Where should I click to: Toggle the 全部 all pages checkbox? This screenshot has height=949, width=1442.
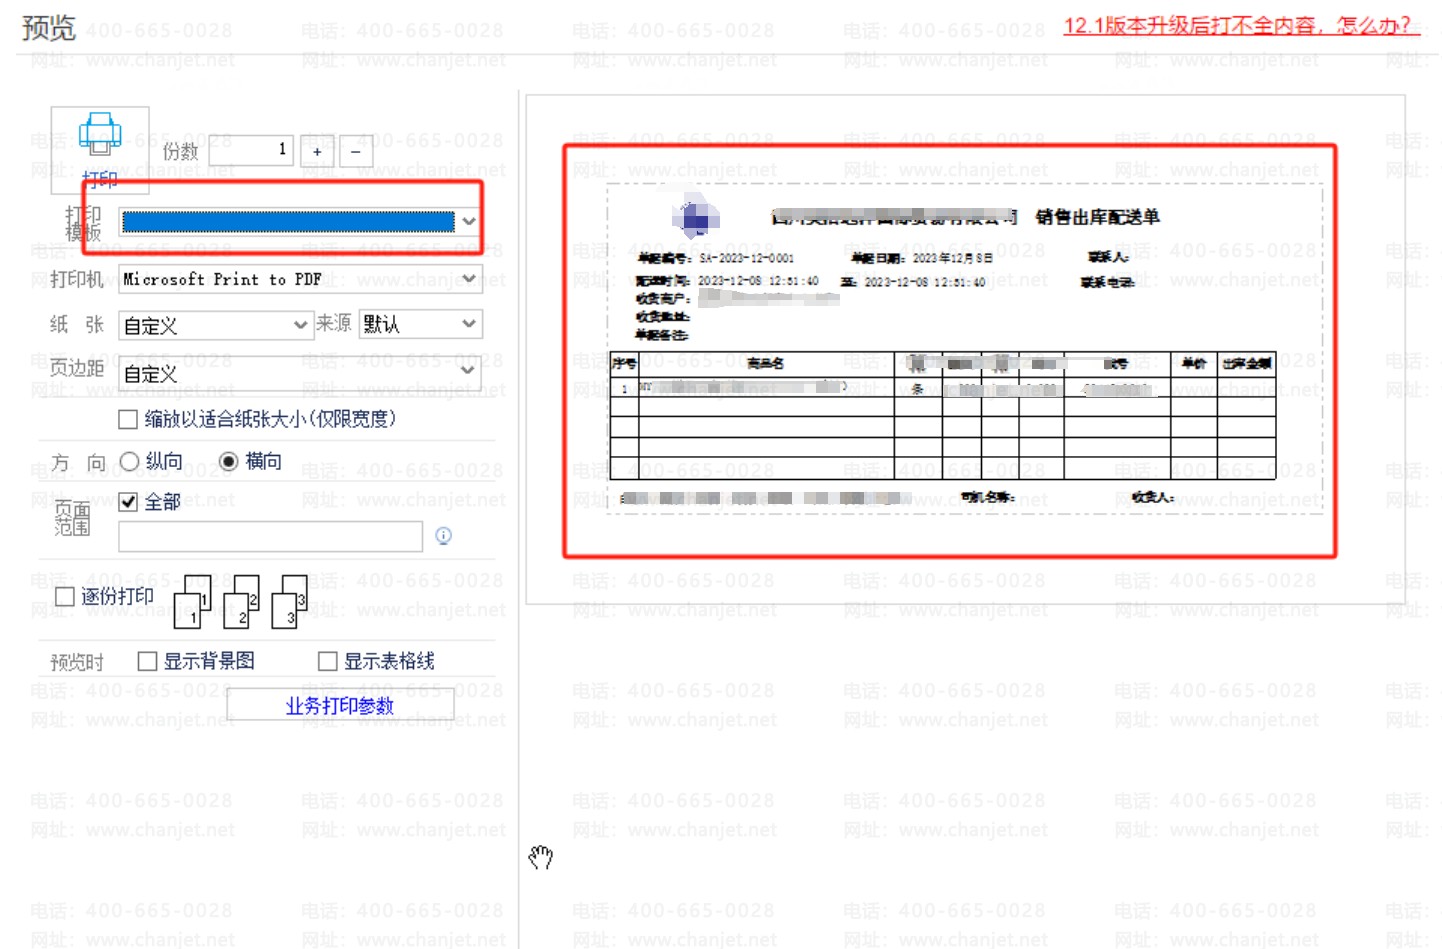128,502
